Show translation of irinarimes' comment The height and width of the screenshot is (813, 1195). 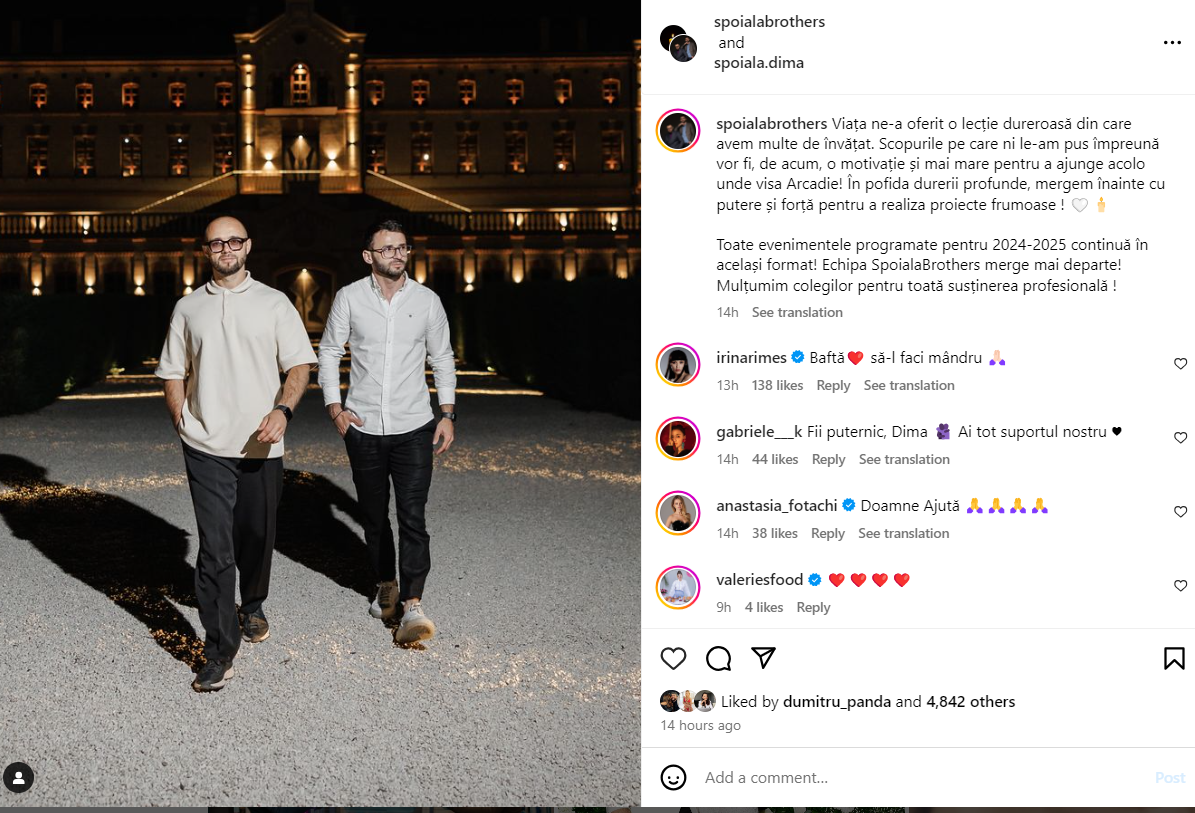[x=908, y=386]
